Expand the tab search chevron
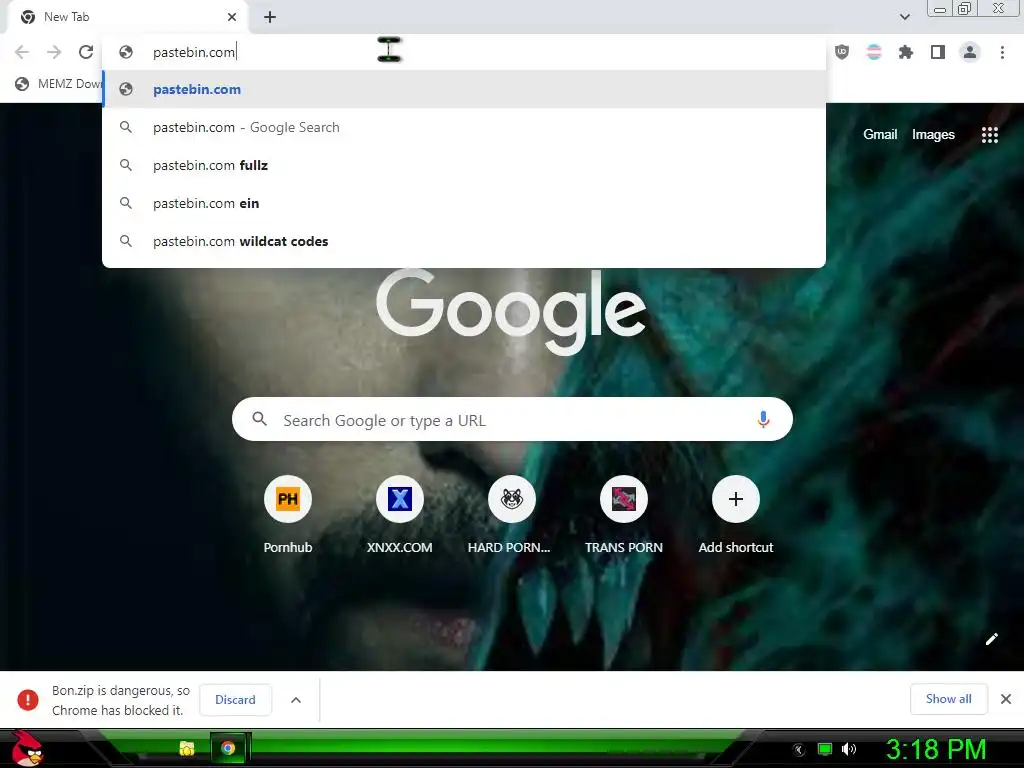Image resolution: width=1024 pixels, height=768 pixels. pos(904,17)
